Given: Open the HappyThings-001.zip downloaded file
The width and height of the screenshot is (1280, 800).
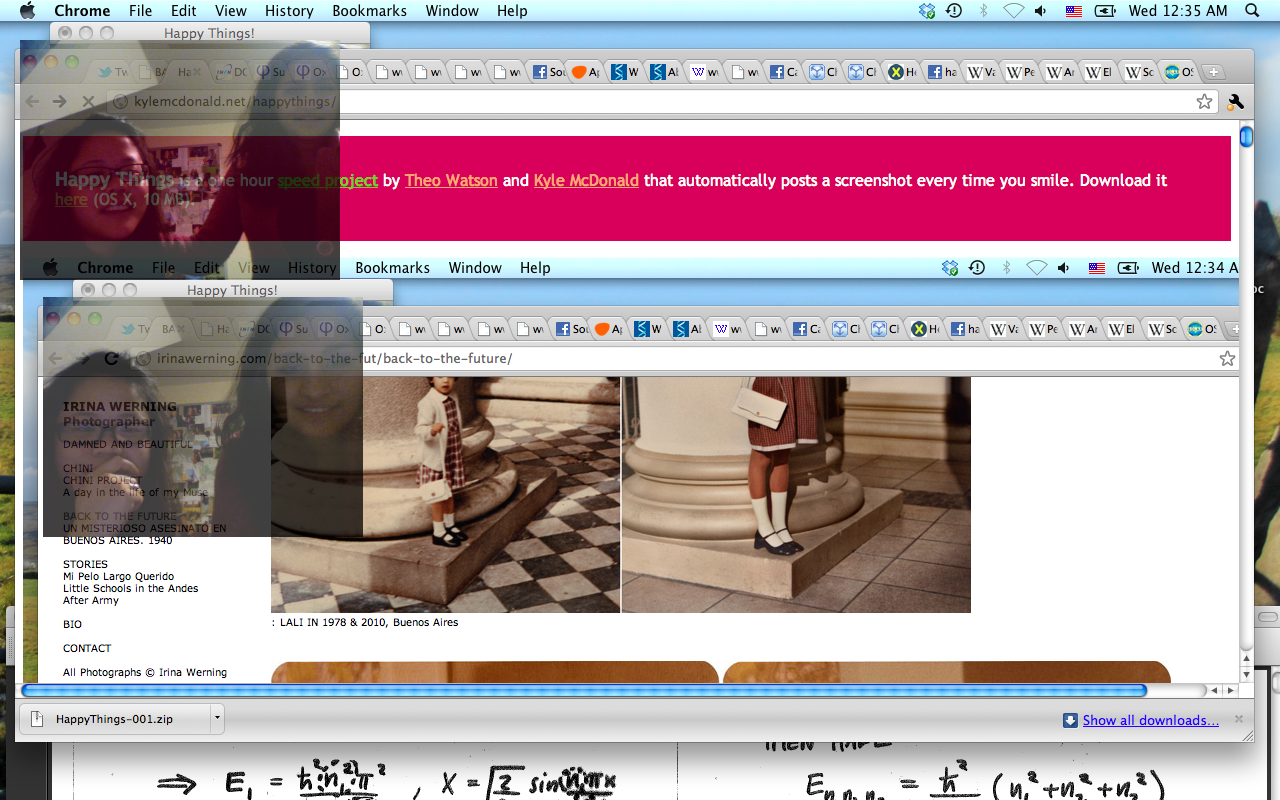Looking at the screenshot, I should pyautogui.click(x=113, y=719).
